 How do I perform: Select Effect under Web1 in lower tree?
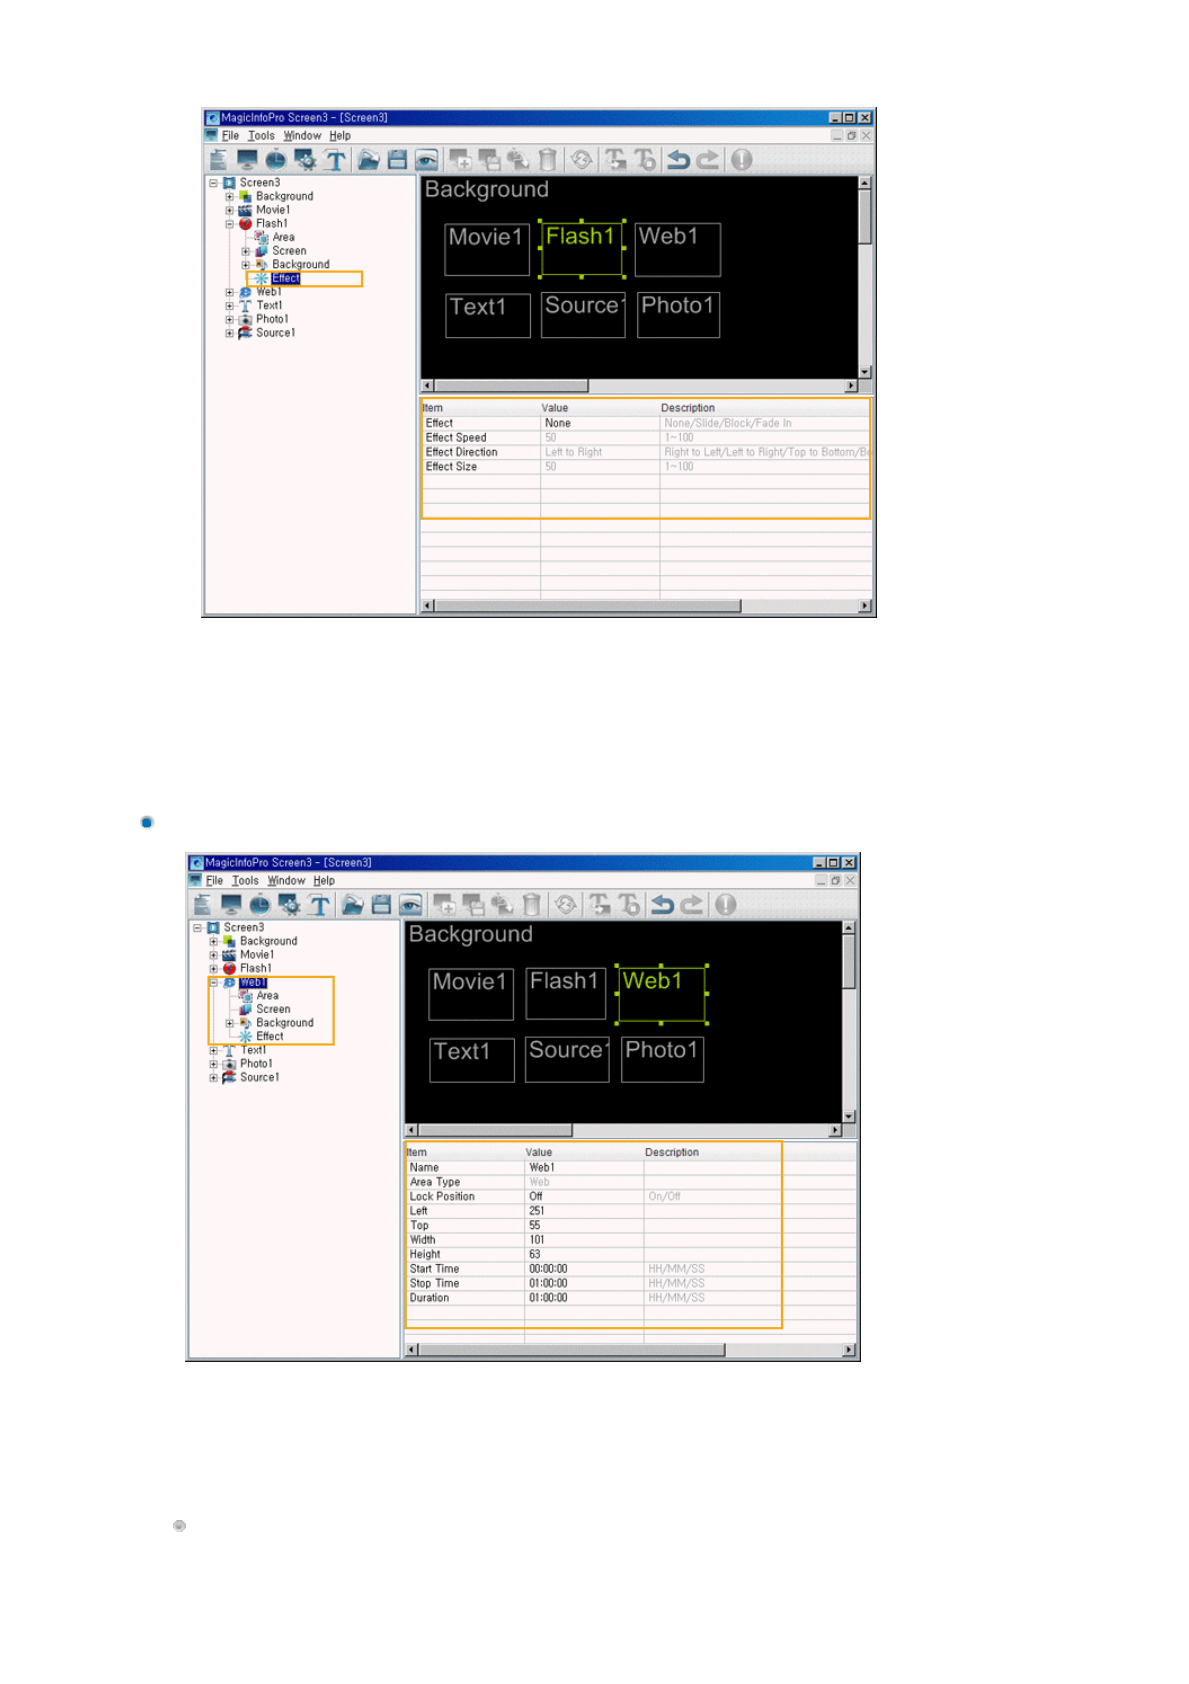(270, 1036)
